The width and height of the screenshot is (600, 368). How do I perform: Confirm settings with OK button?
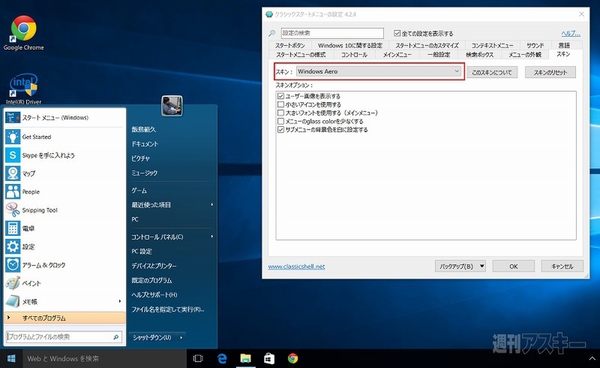coord(514,266)
